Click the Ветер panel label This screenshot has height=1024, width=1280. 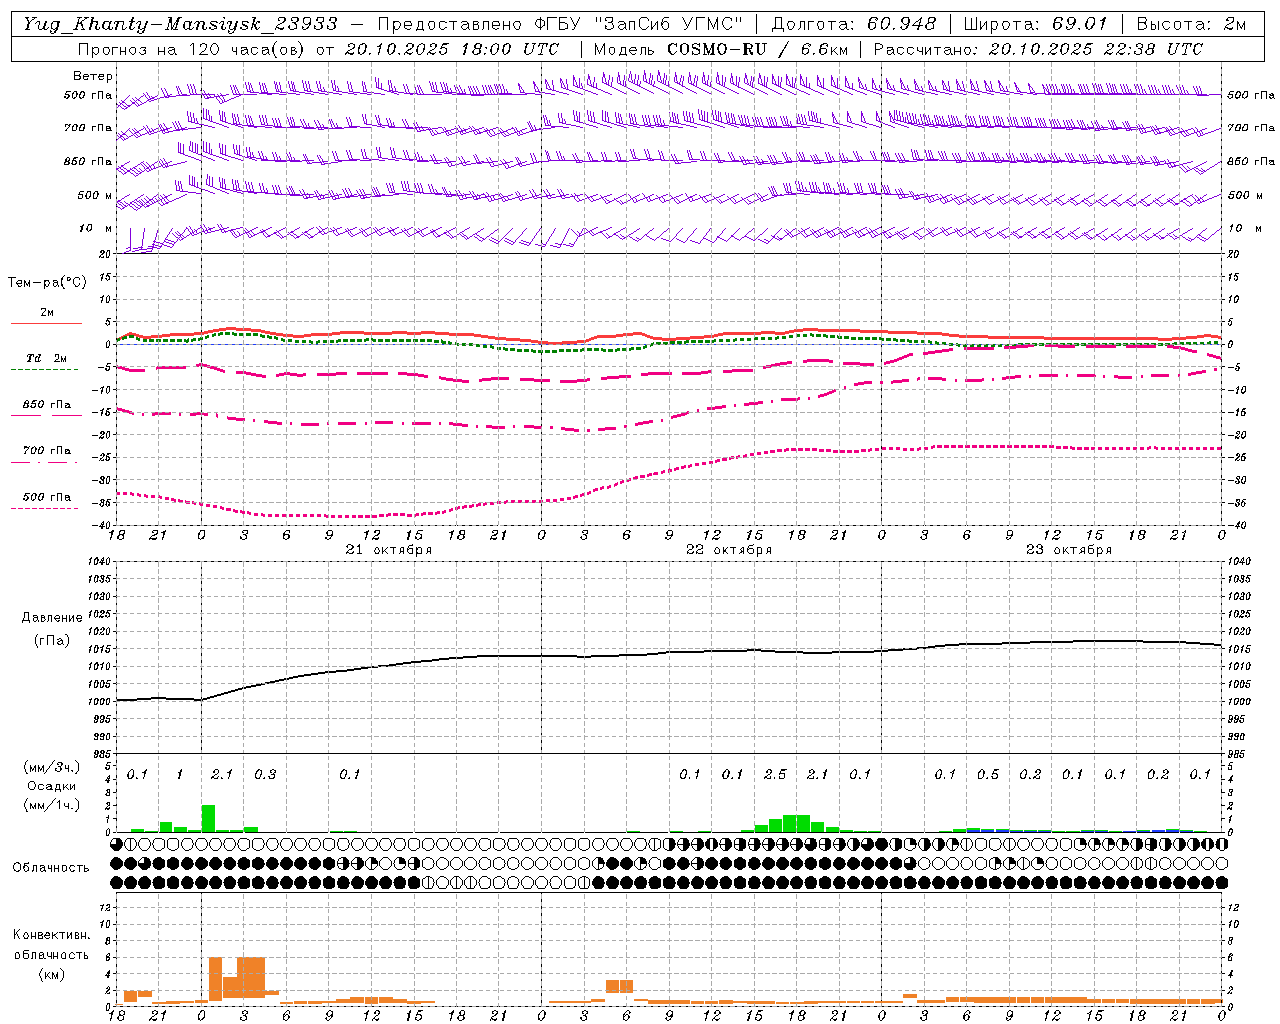click(93, 76)
